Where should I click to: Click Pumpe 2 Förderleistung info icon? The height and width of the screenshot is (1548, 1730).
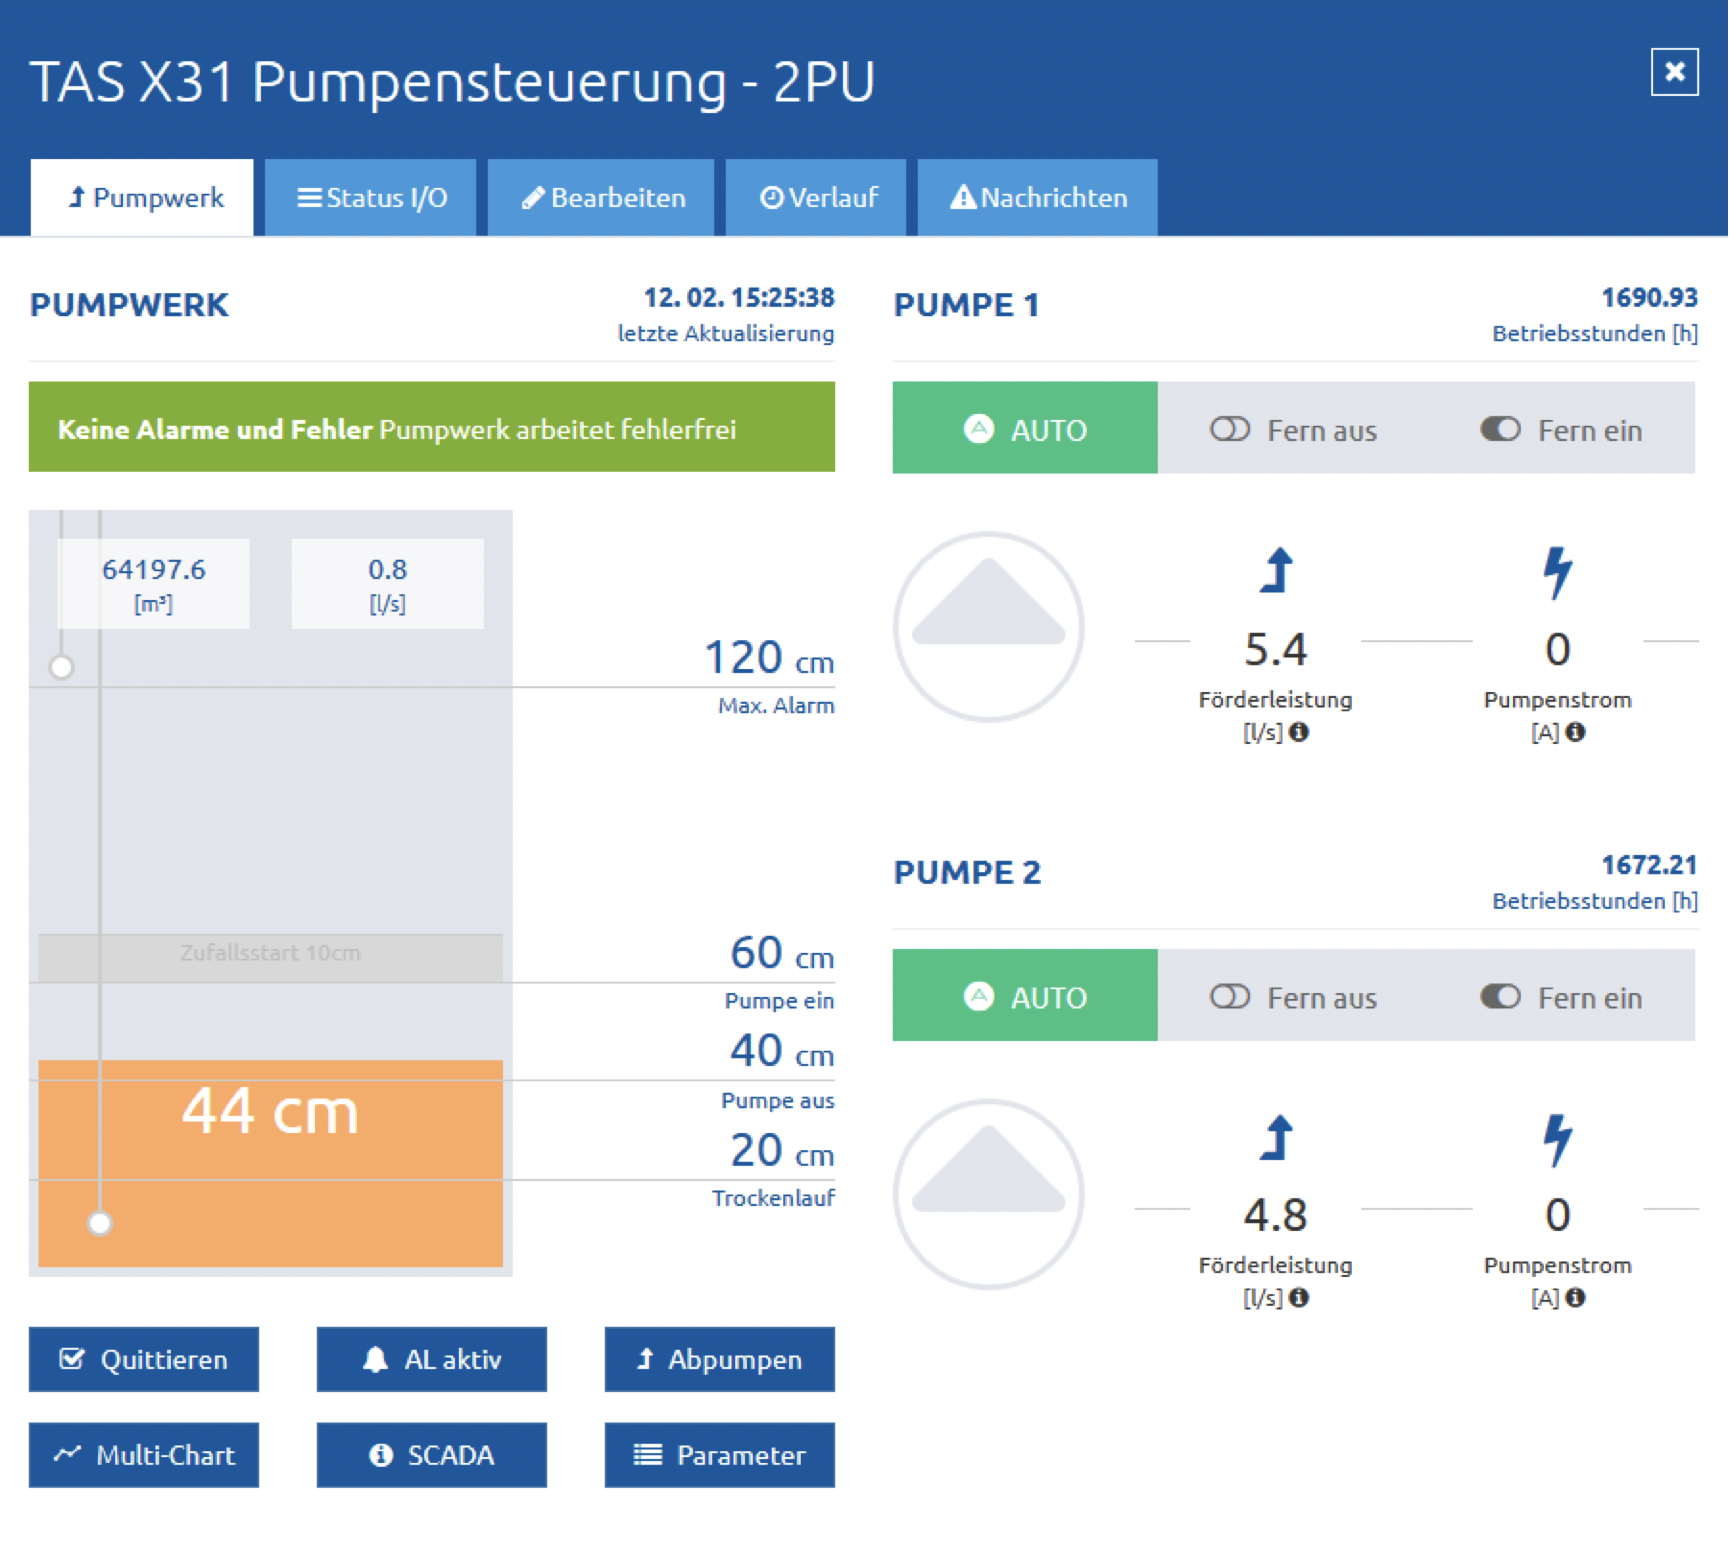[x=1299, y=1298]
